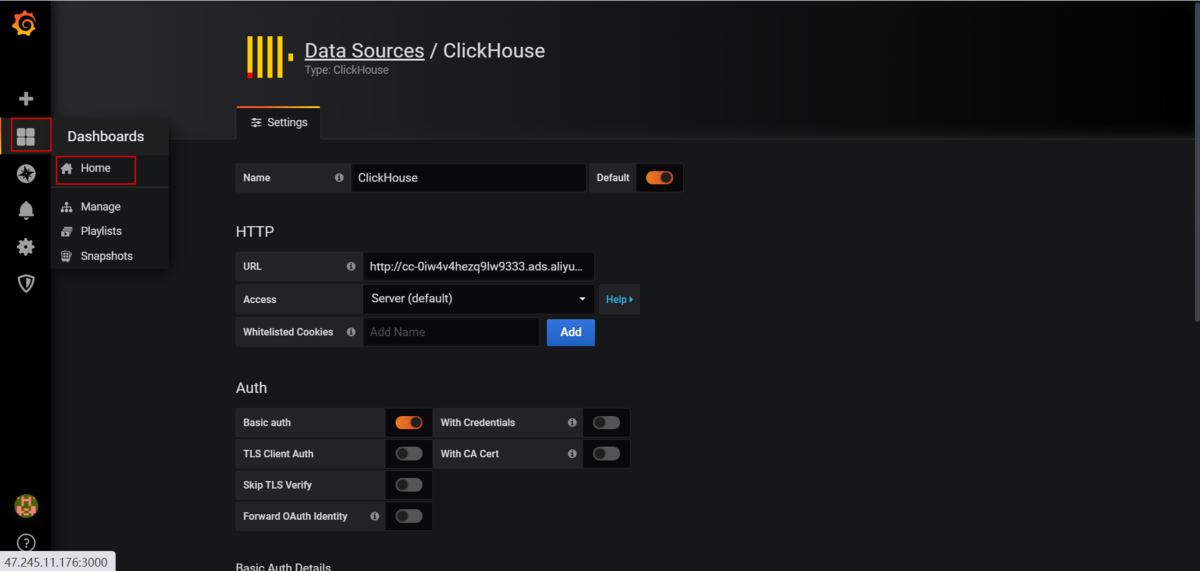Open the Server Admin shield icon
This screenshot has height=571, width=1200.
(26, 284)
